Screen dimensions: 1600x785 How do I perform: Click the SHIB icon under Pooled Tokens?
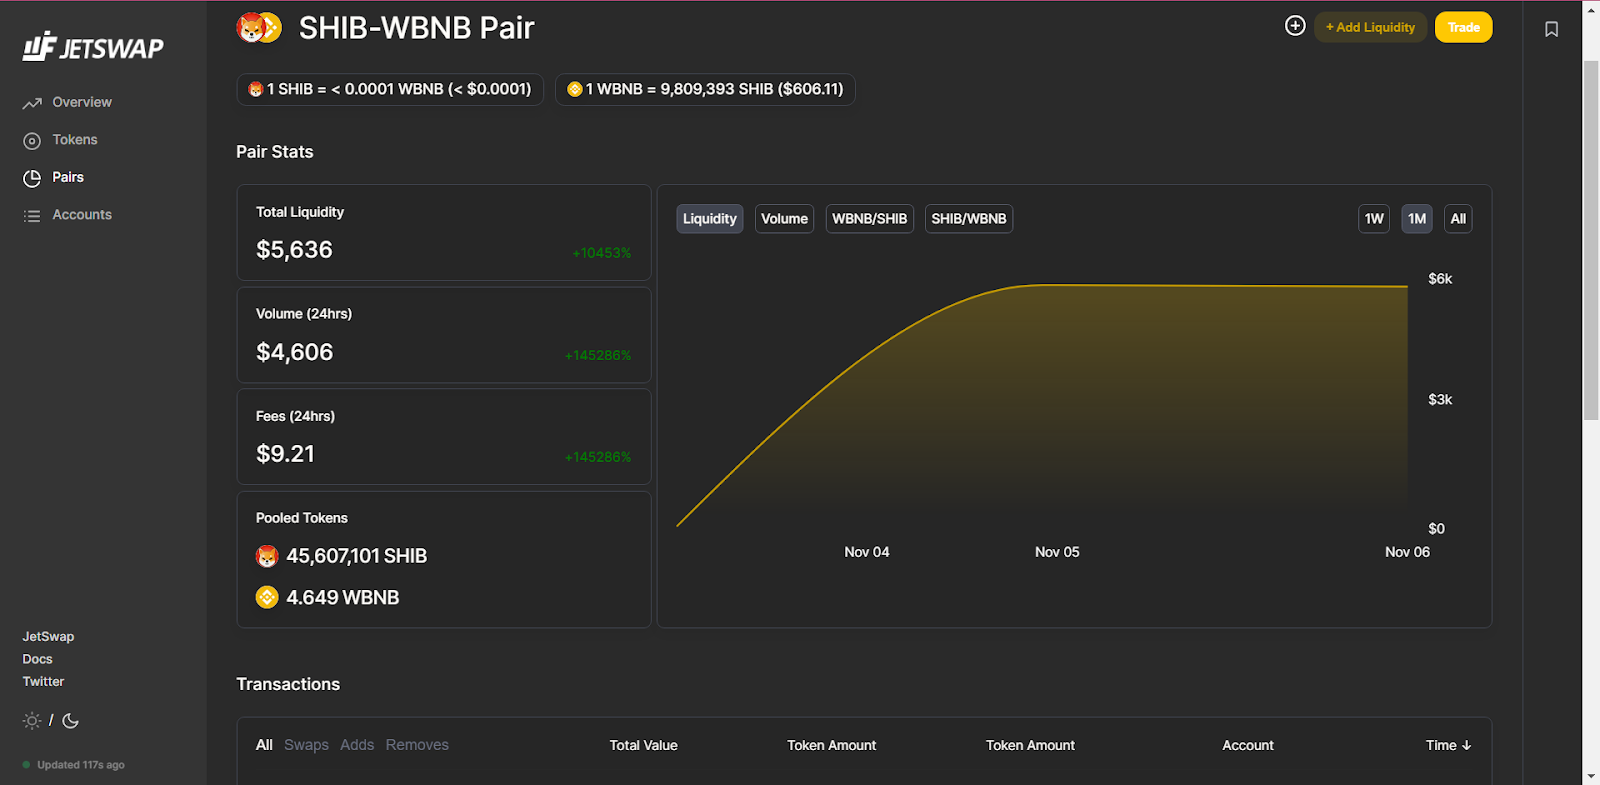(x=267, y=556)
